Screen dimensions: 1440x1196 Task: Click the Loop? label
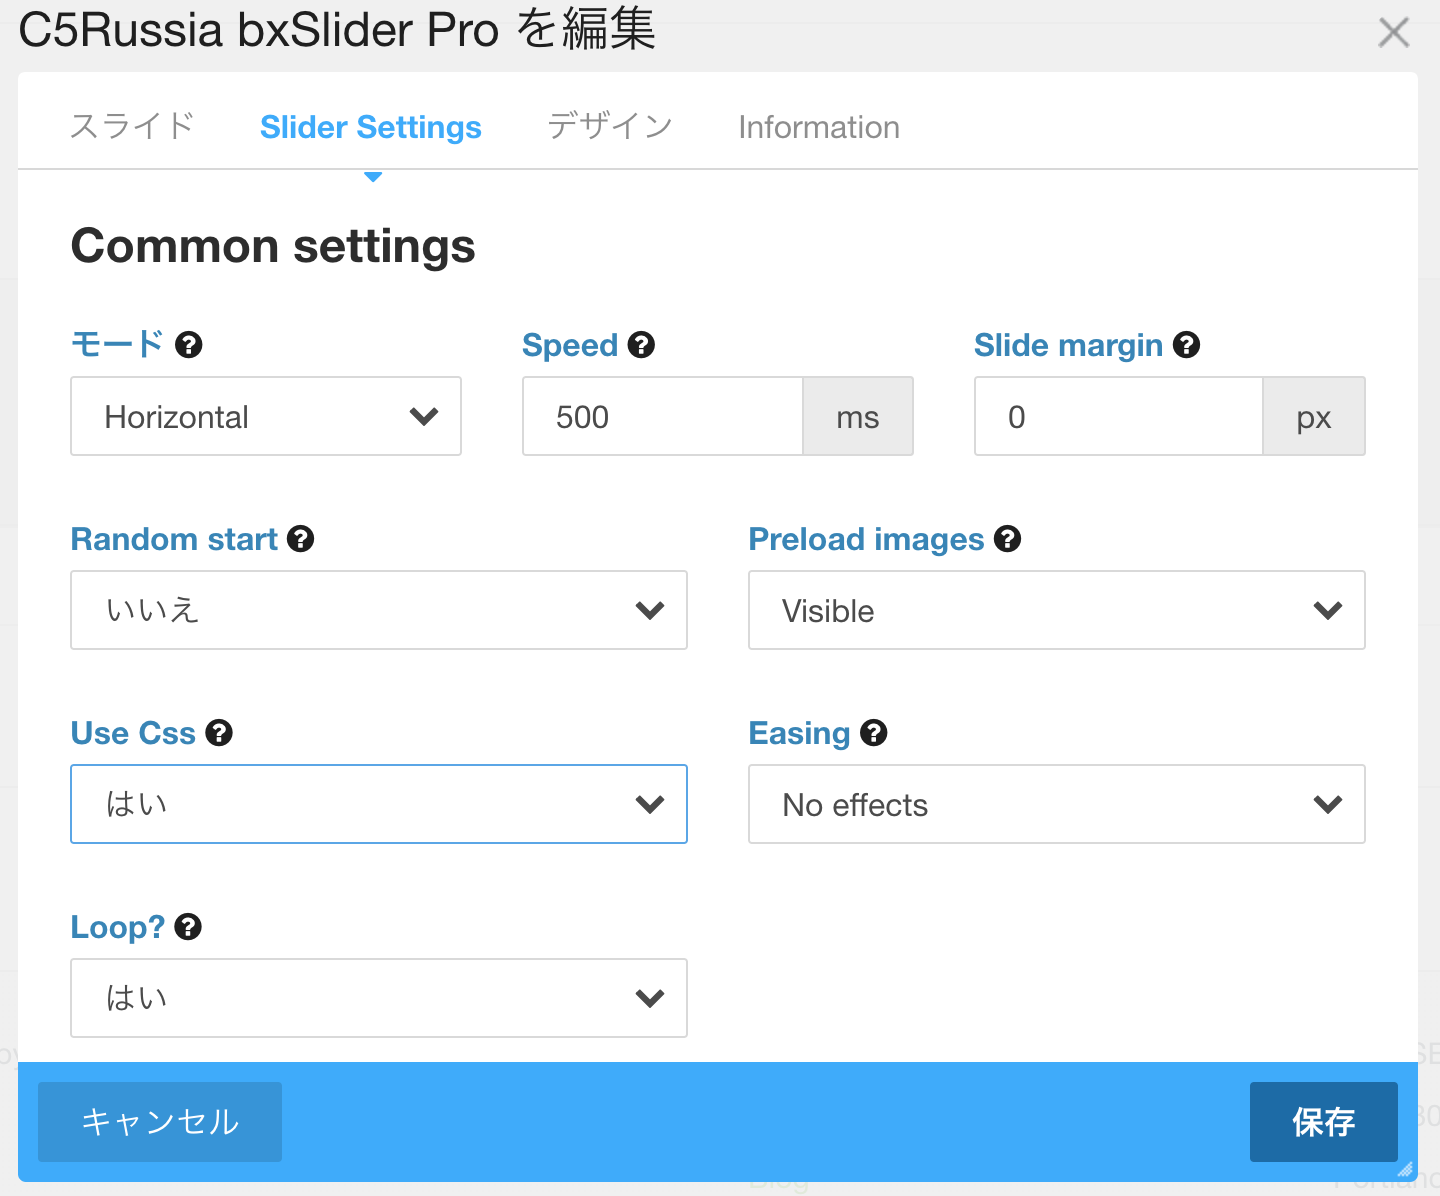(118, 927)
